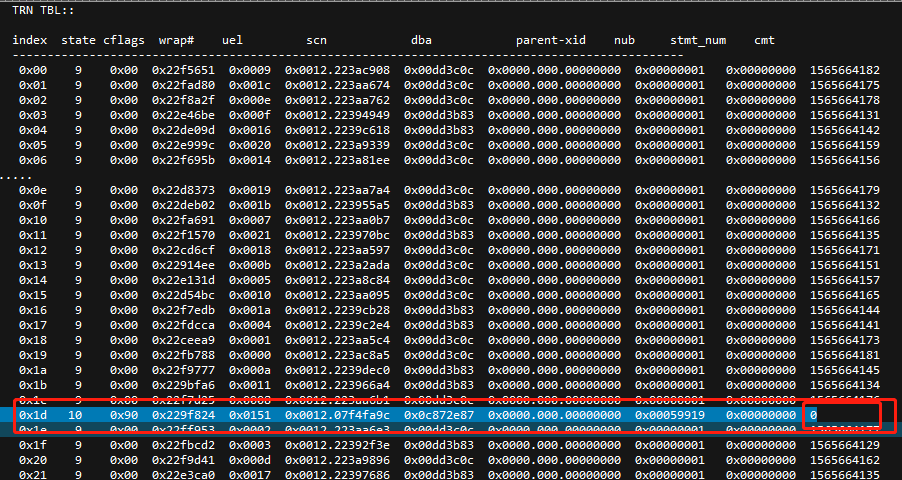
Task: Click index 0x1d in highlighted row
Action: click(33, 415)
